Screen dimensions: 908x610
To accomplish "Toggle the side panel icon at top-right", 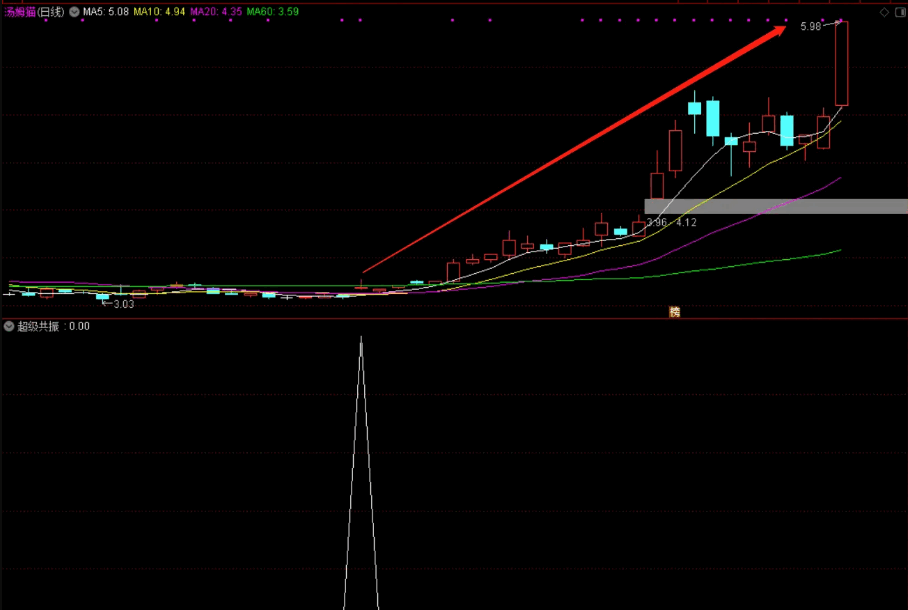I will pyautogui.click(x=900, y=12).
